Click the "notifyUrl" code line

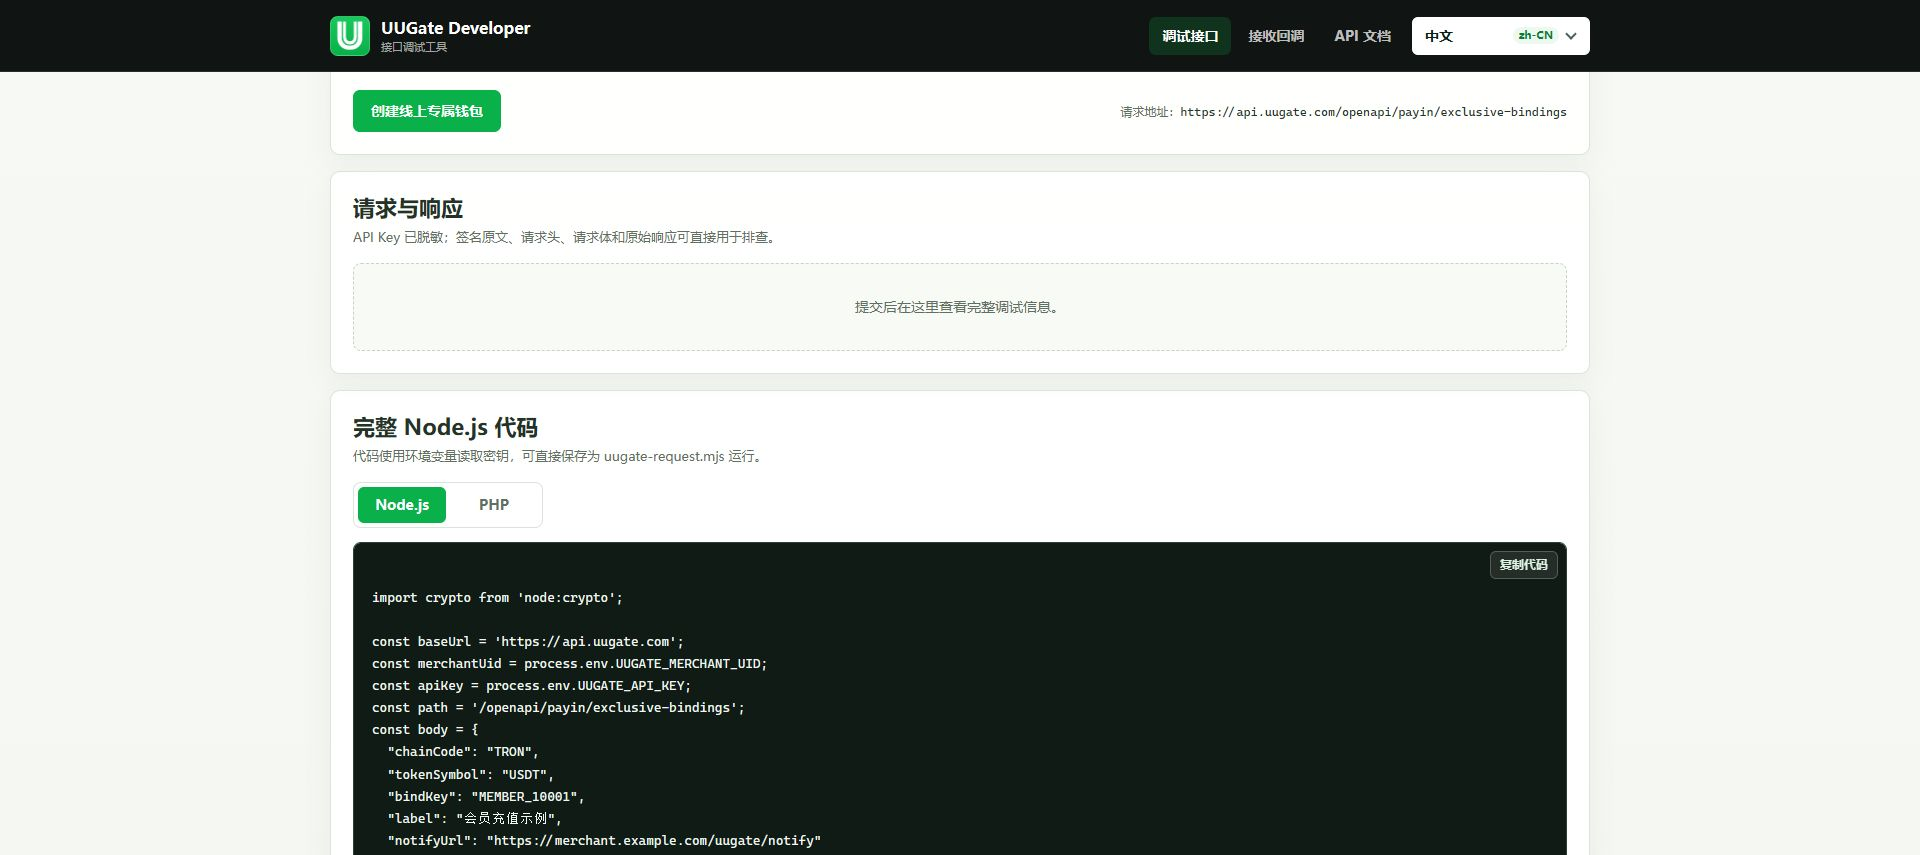[604, 841]
